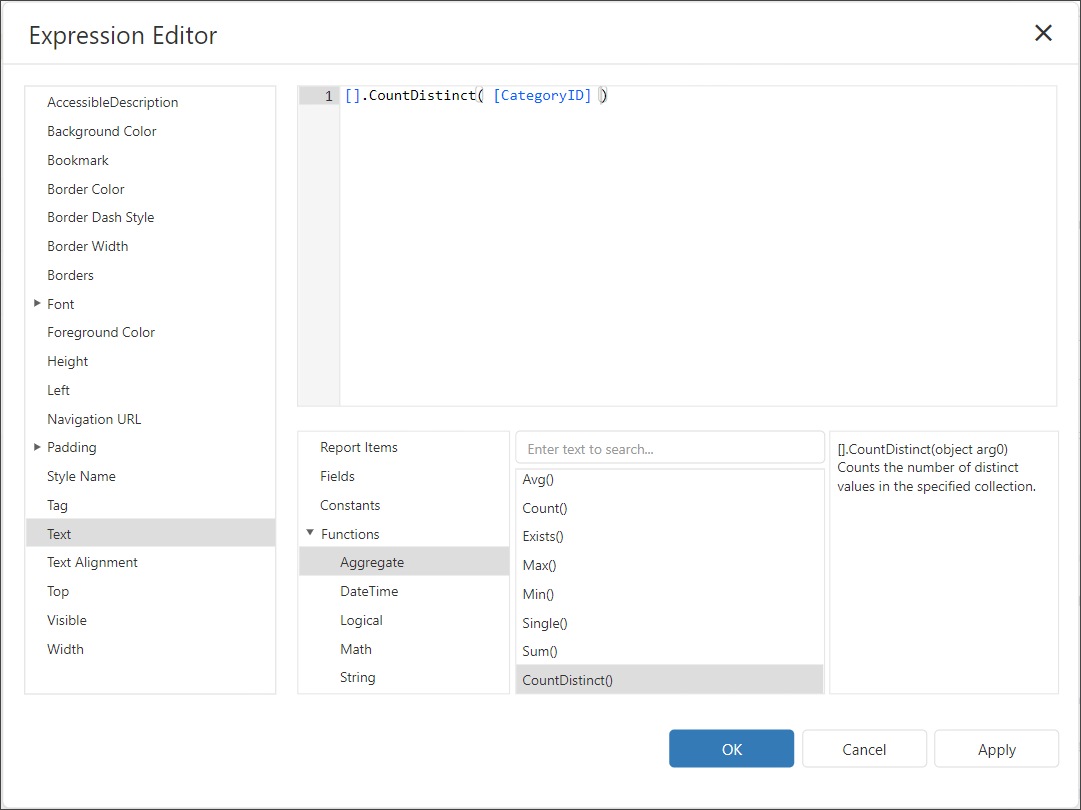The width and height of the screenshot is (1081, 810).
Task: Select the Style Name property
Action: coord(150,476)
